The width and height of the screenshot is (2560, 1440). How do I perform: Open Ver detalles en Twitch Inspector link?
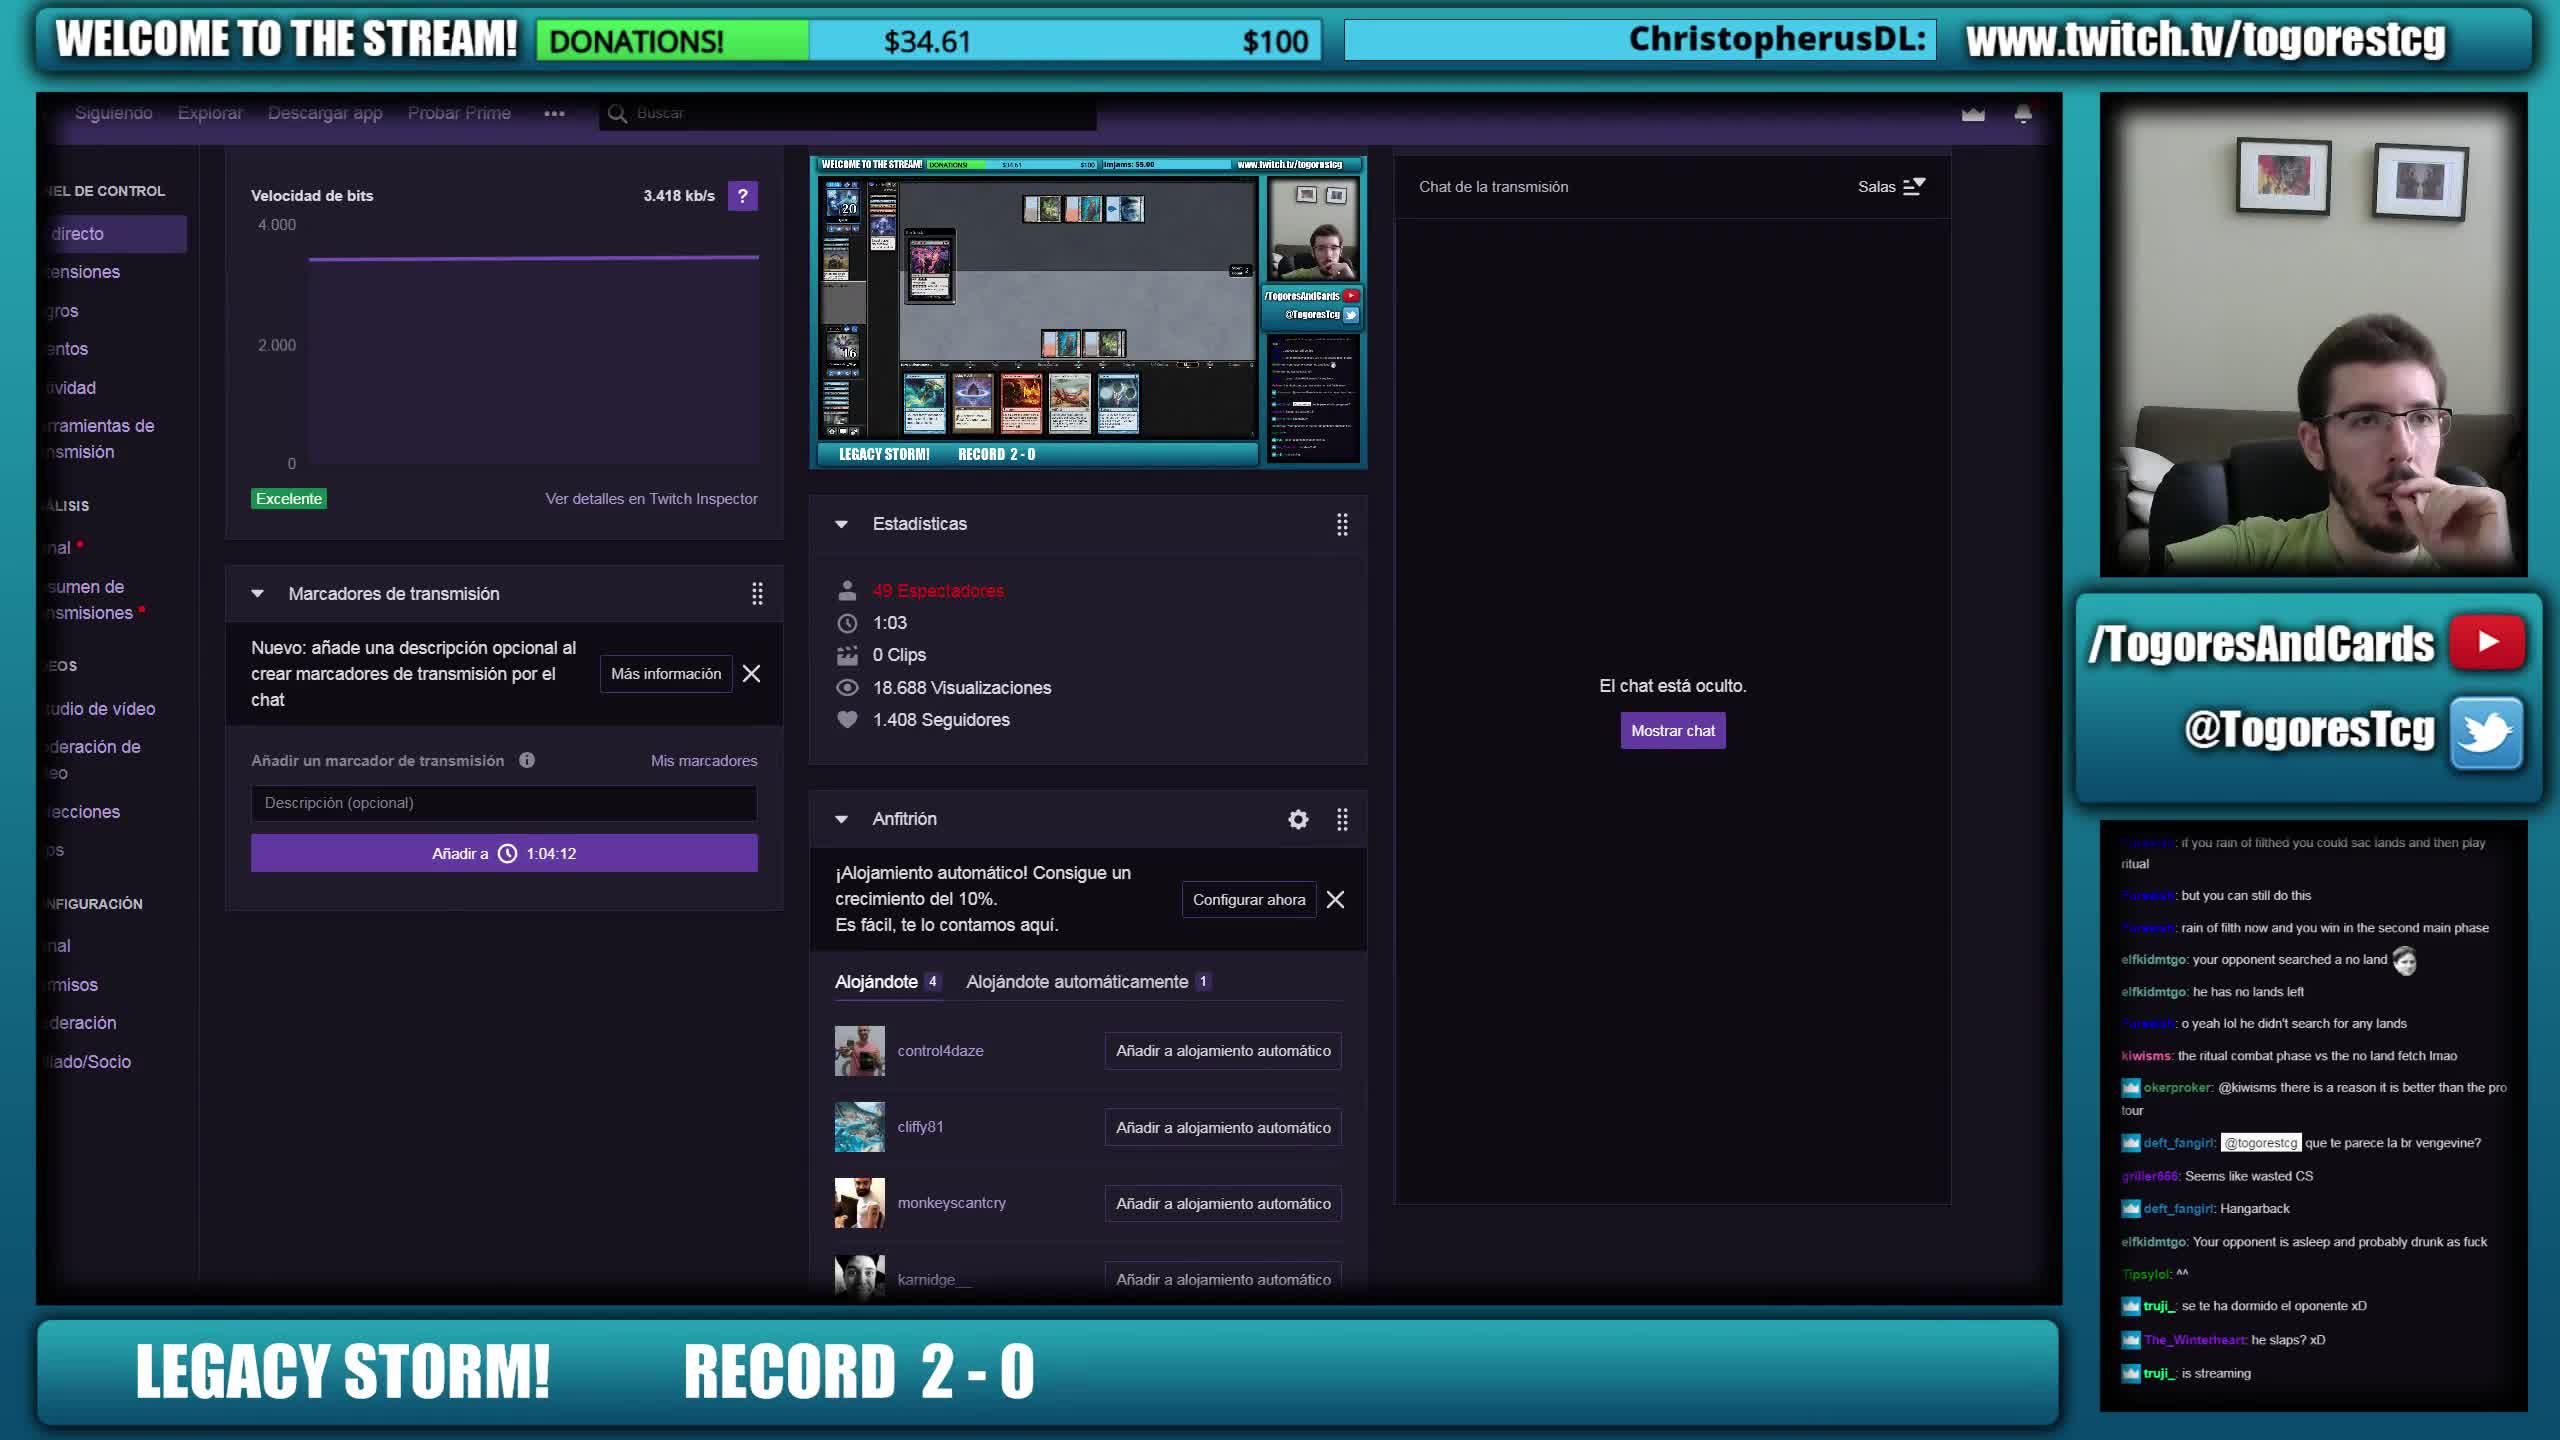(x=651, y=499)
